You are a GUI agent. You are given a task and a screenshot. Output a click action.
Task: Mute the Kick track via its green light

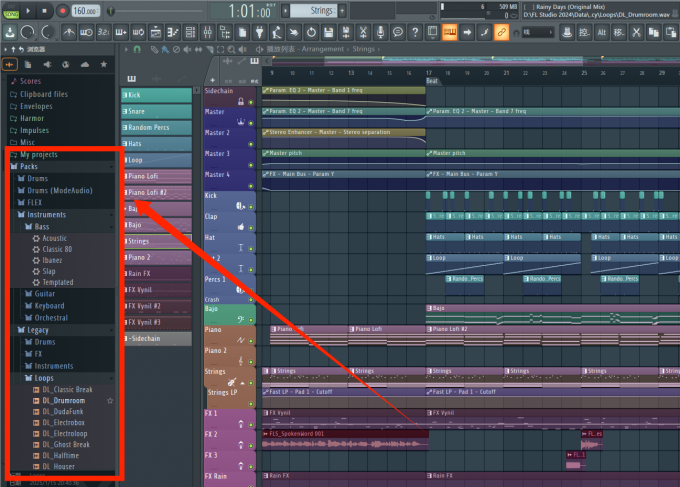(251, 207)
